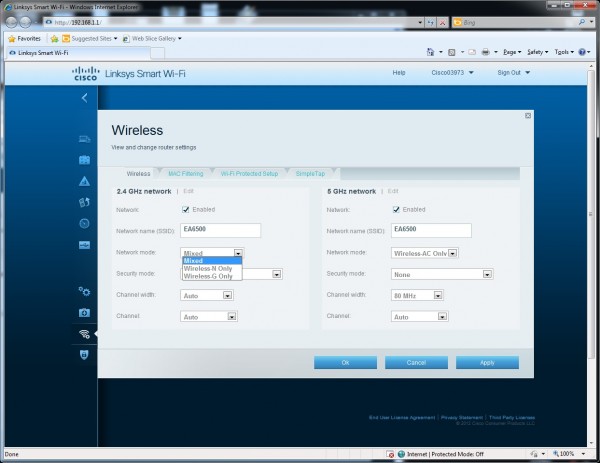Open Privacy Statement link
This screenshot has width=600, height=463.
[461, 417]
